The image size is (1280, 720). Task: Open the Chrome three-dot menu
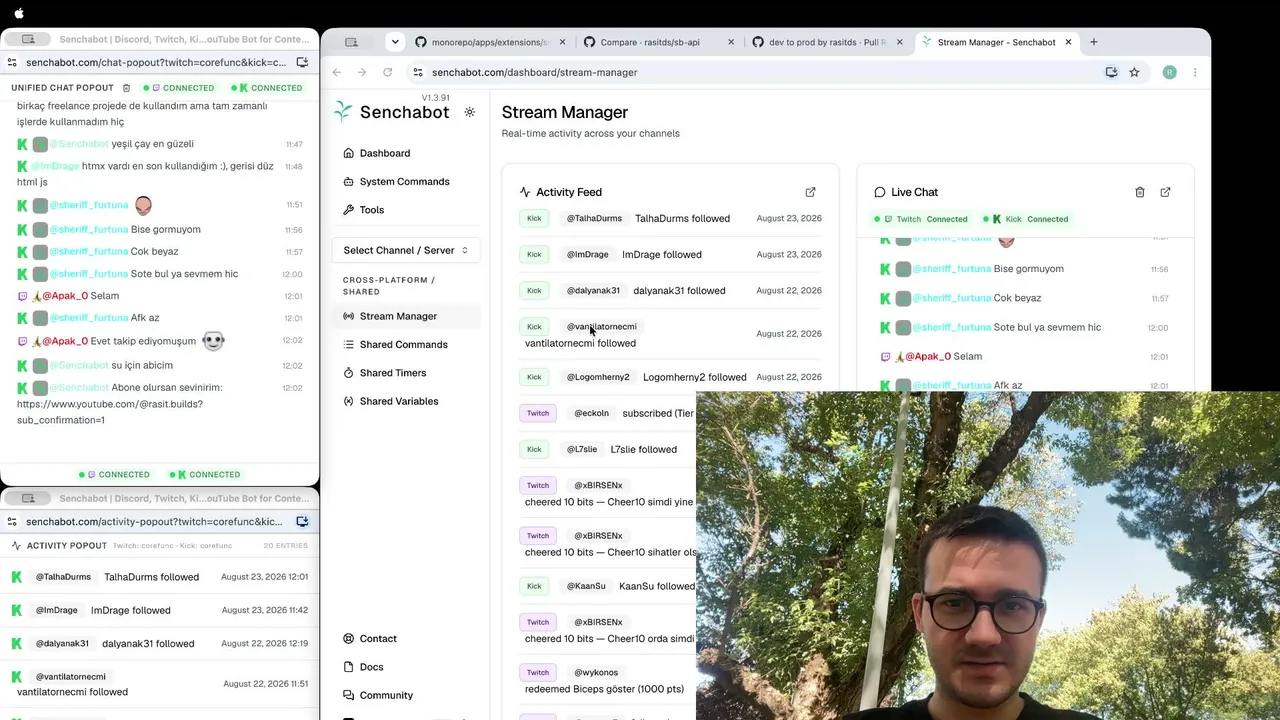[1195, 72]
